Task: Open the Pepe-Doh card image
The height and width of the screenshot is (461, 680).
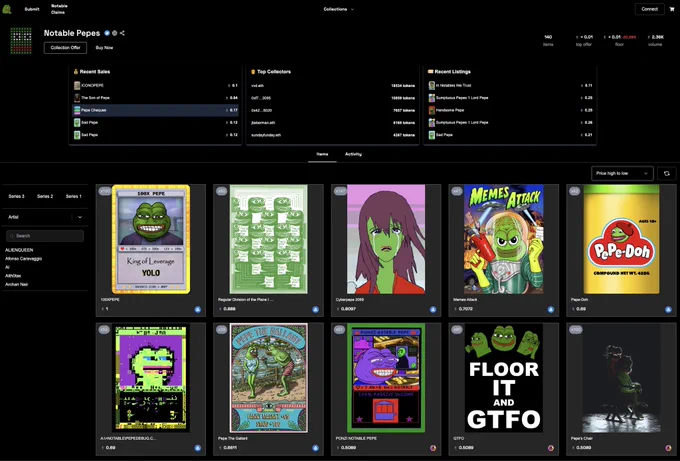Action: [621, 239]
